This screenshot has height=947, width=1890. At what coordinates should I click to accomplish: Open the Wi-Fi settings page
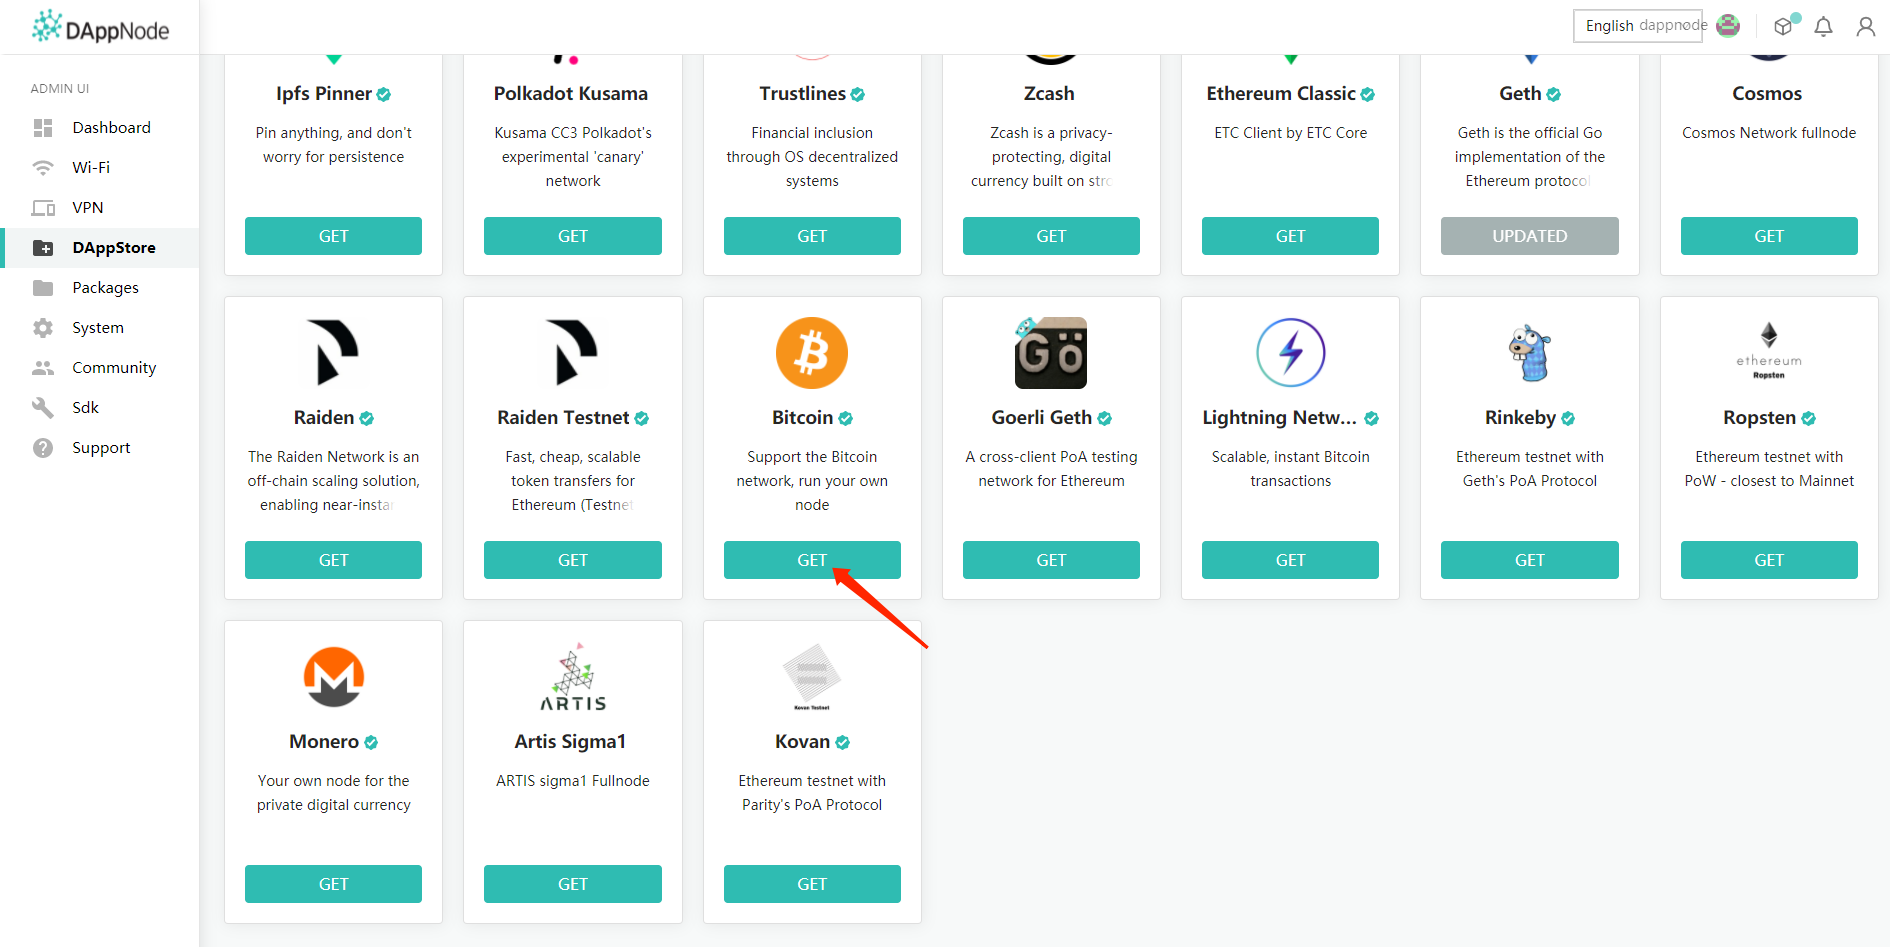click(91, 168)
